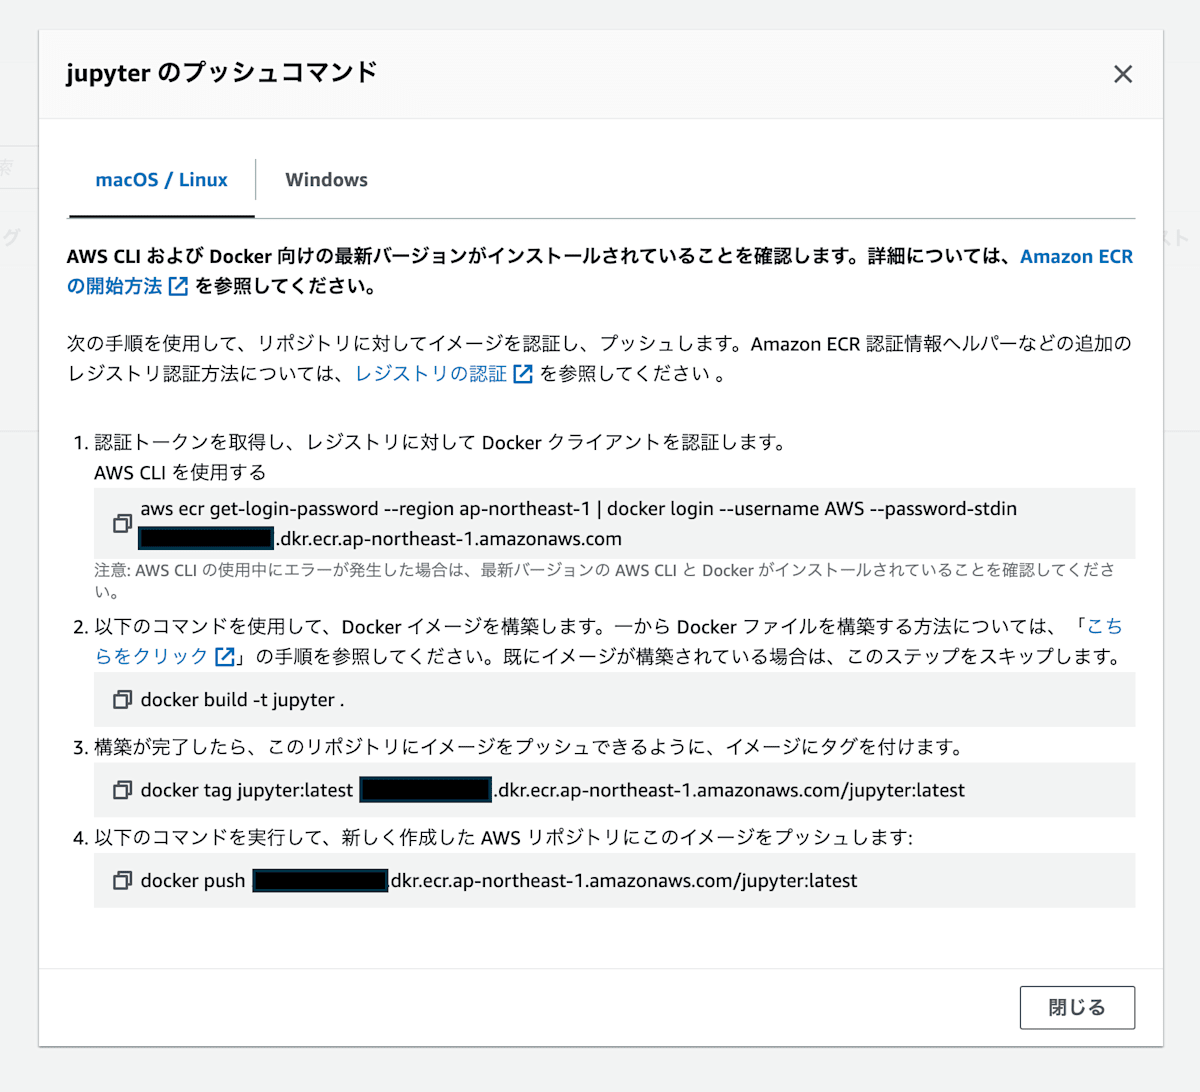This screenshot has height=1092, width=1200.
Task: Open the レジストリの認証 link
Action: click(x=444, y=374)
